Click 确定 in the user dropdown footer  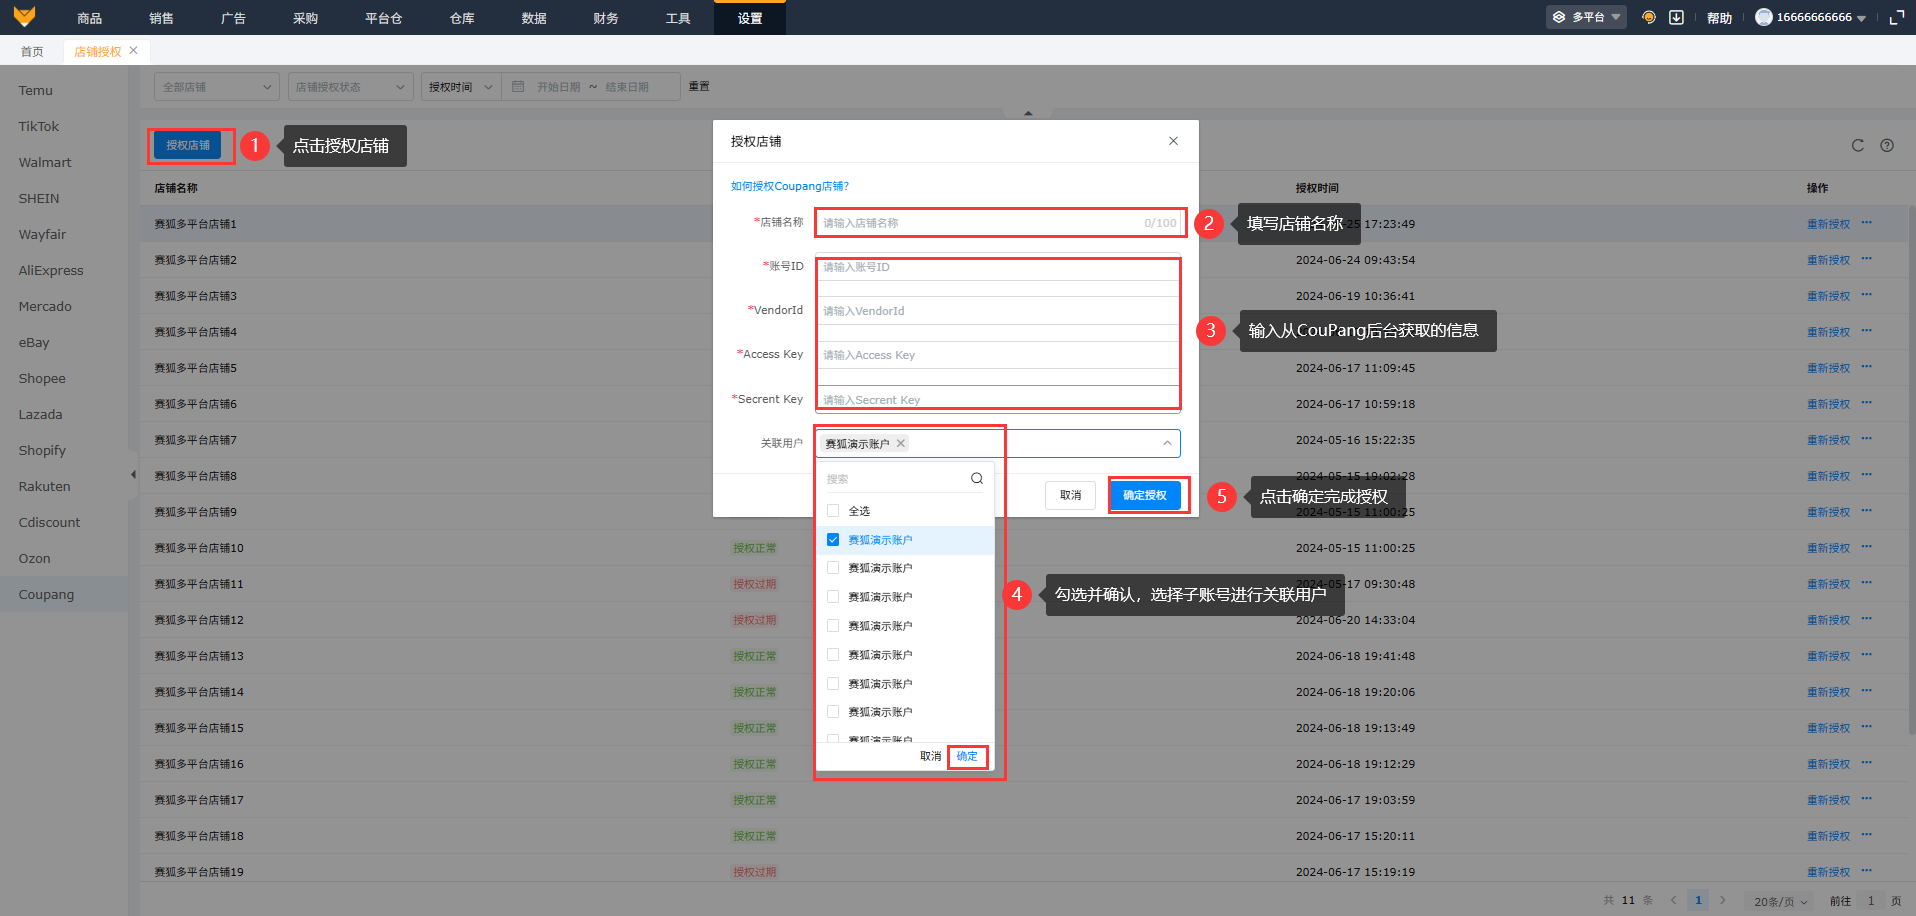click(x=967, y=756)
